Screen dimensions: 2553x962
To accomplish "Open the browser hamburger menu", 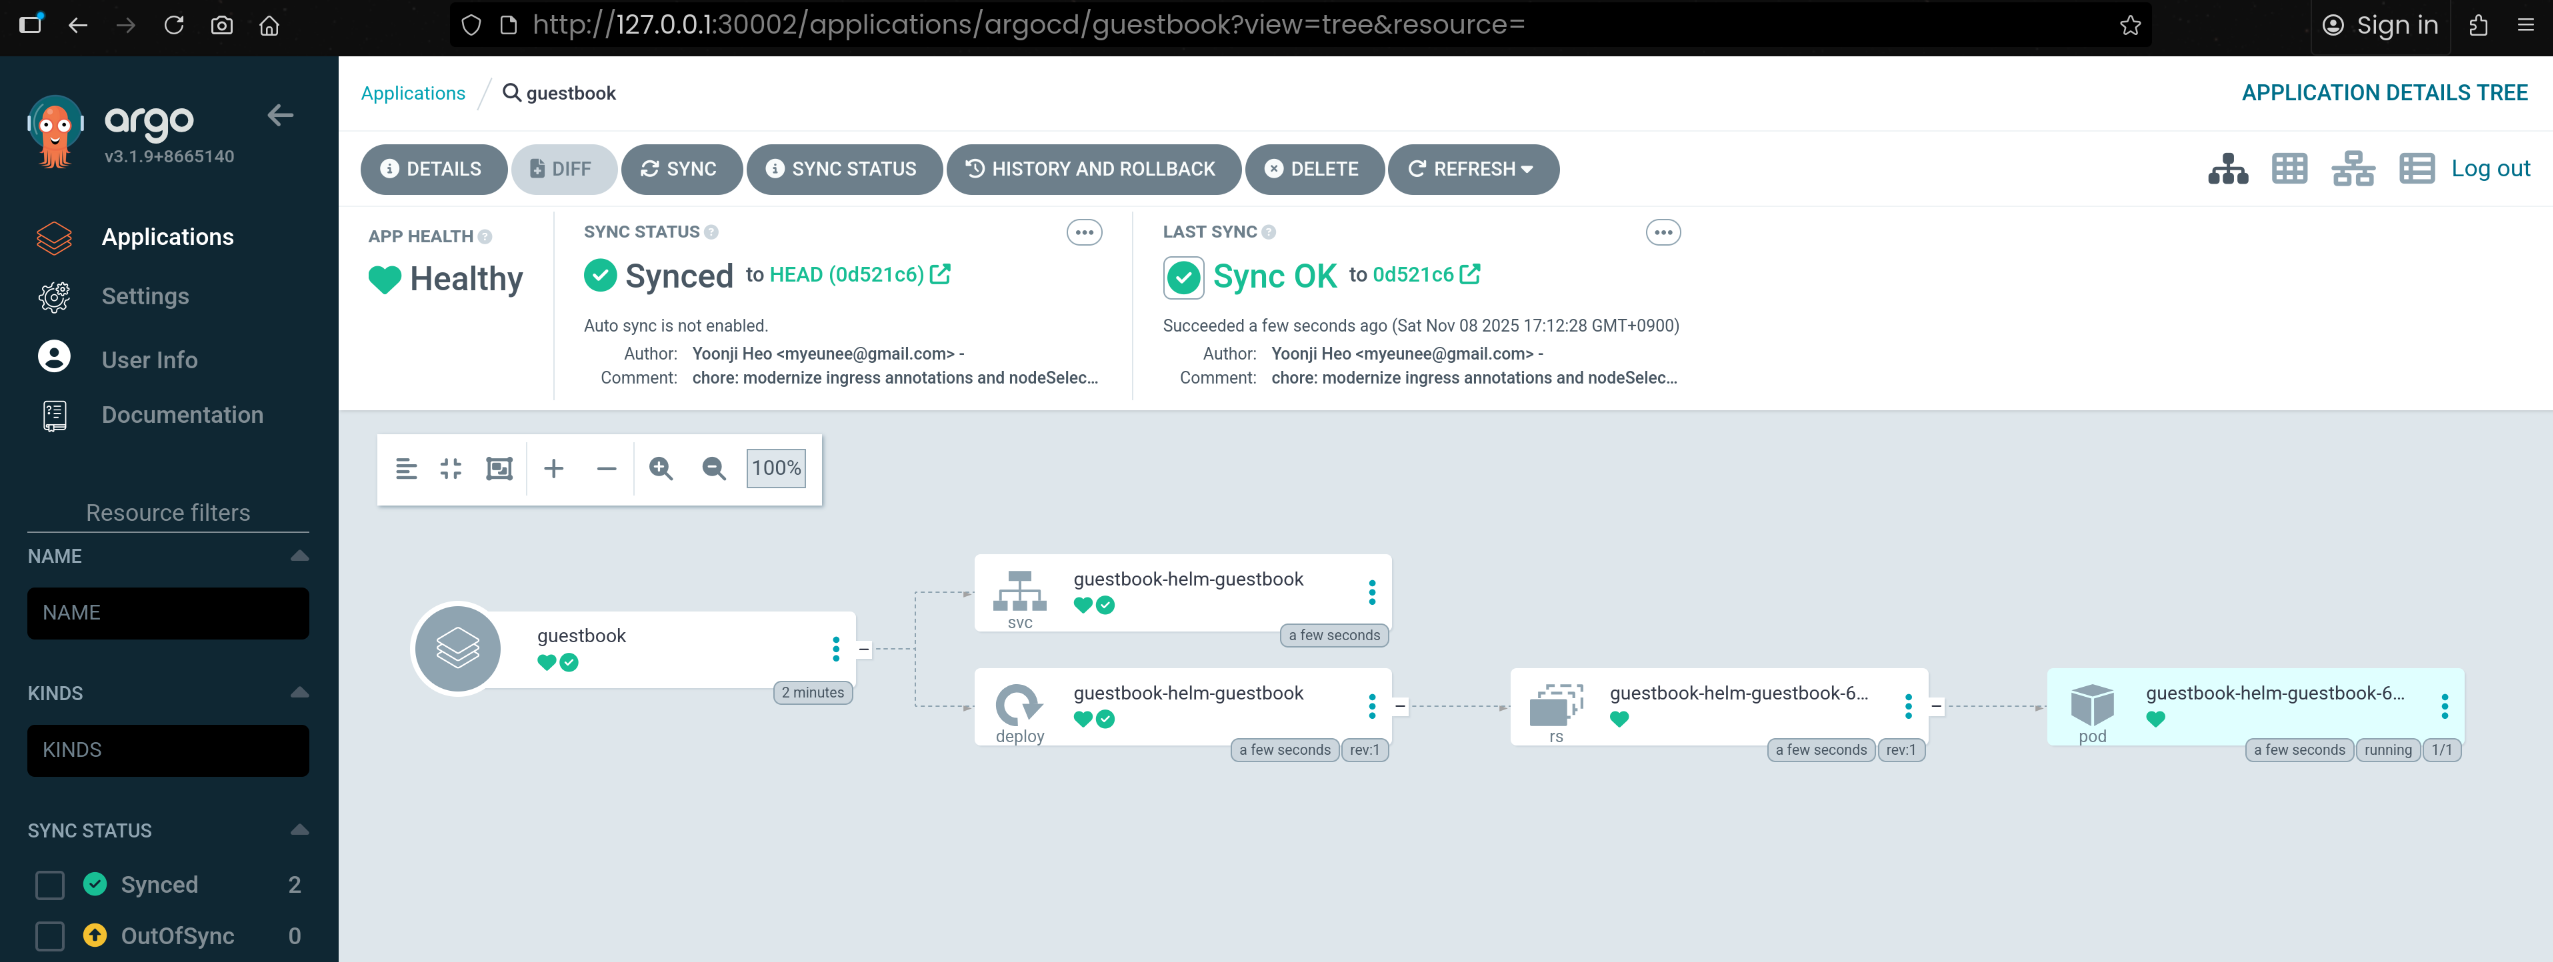I will tap(2525, 25).
